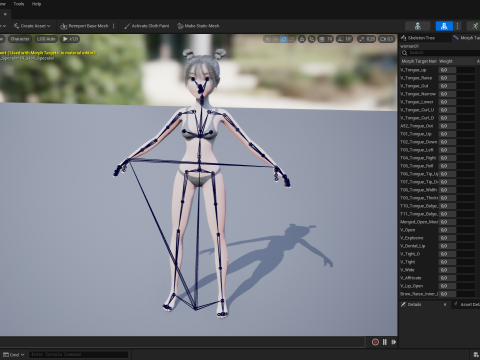Click the search magnifier icon

[404, 53]
